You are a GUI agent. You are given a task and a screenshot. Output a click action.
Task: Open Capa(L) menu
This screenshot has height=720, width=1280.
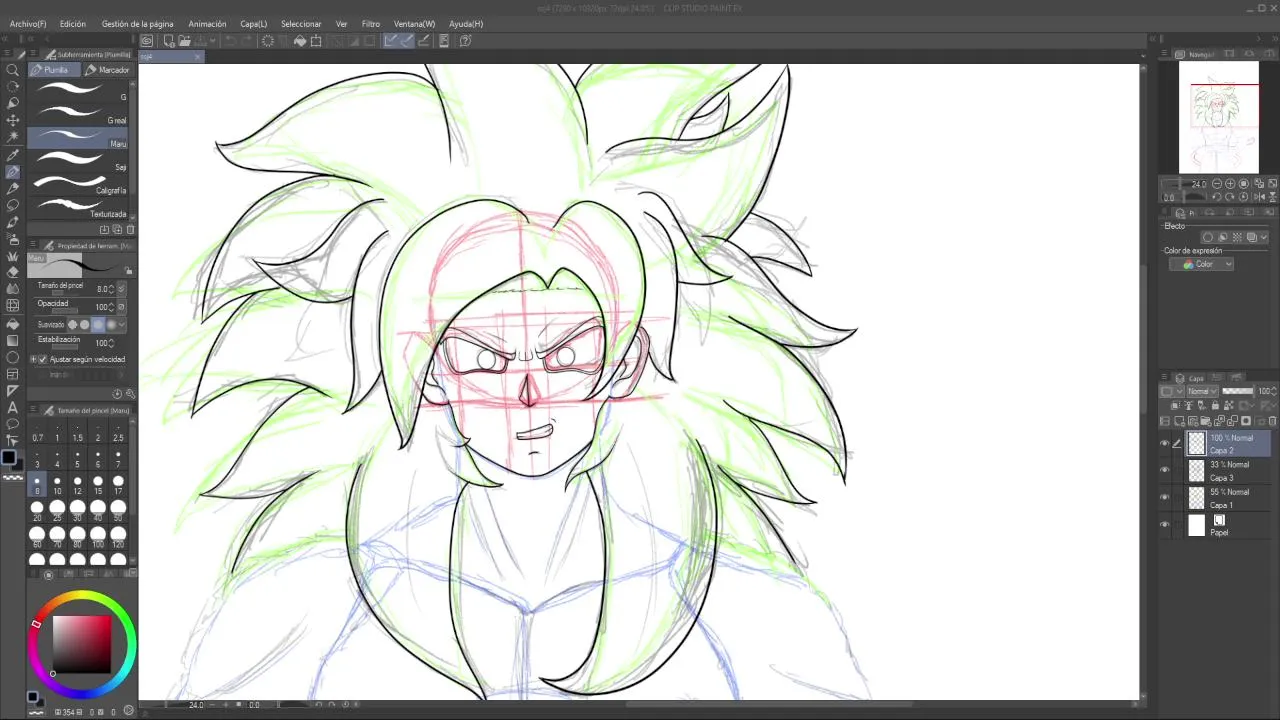(x=254, y=24)
